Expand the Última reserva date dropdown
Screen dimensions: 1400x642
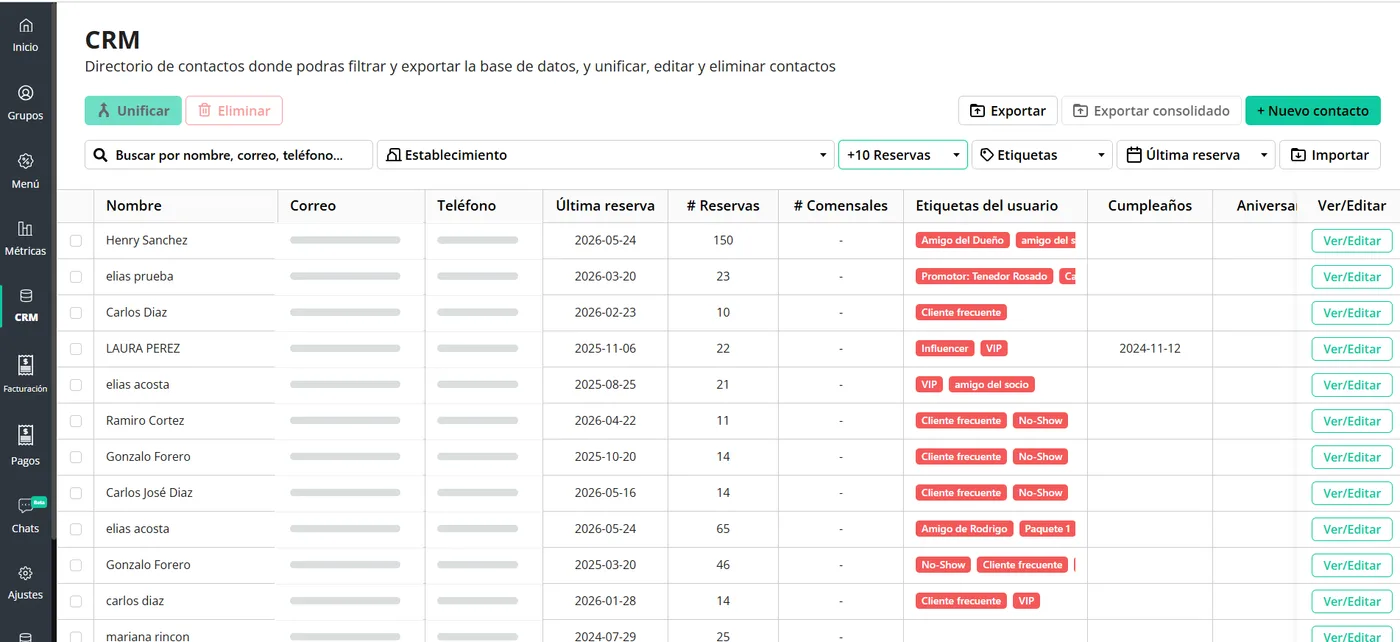[1196, 155]
